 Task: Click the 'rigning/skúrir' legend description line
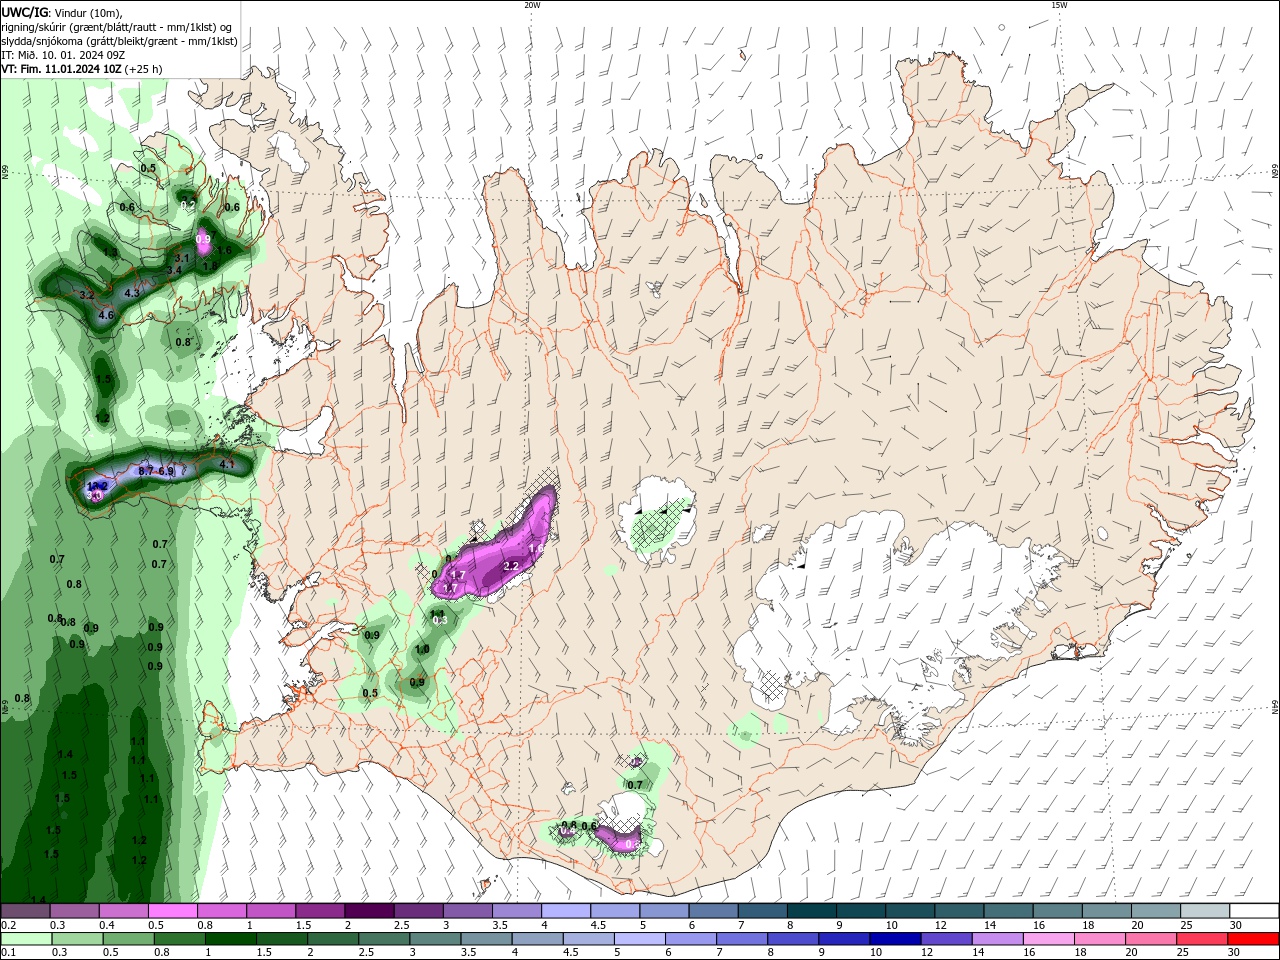(117, 26)
